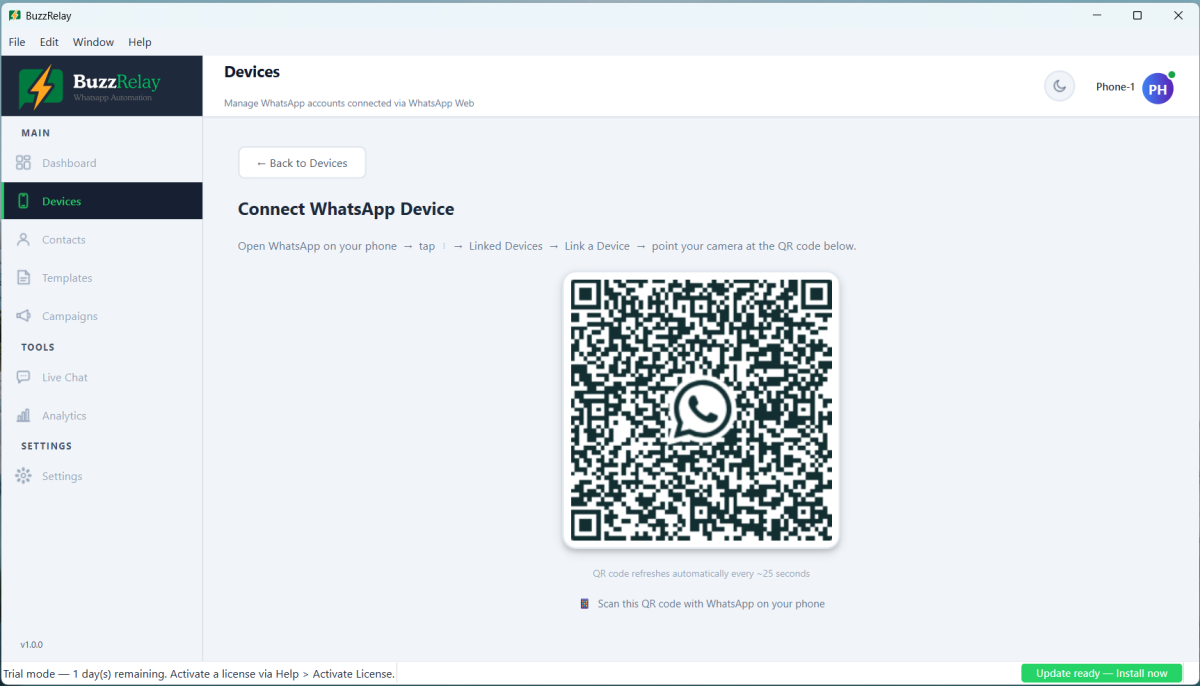Click Back to Devices button
Image resolution: width=1200 pixels, height=686 pixels.
click(302, 163)
